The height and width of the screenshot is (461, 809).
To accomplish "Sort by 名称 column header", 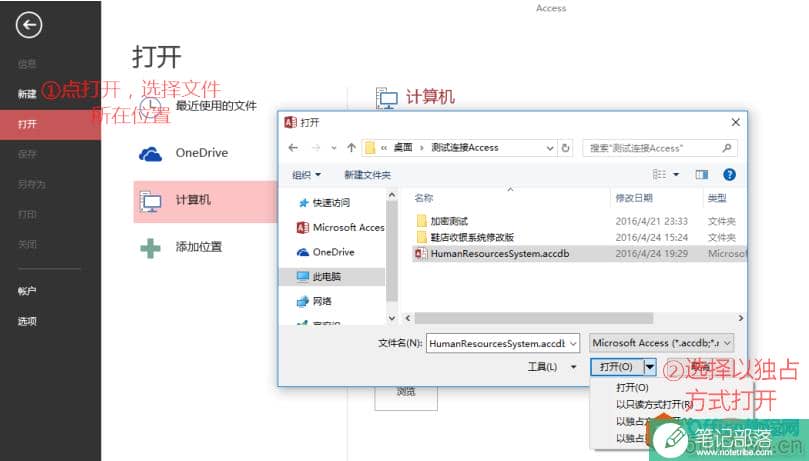I will (424, 198).
